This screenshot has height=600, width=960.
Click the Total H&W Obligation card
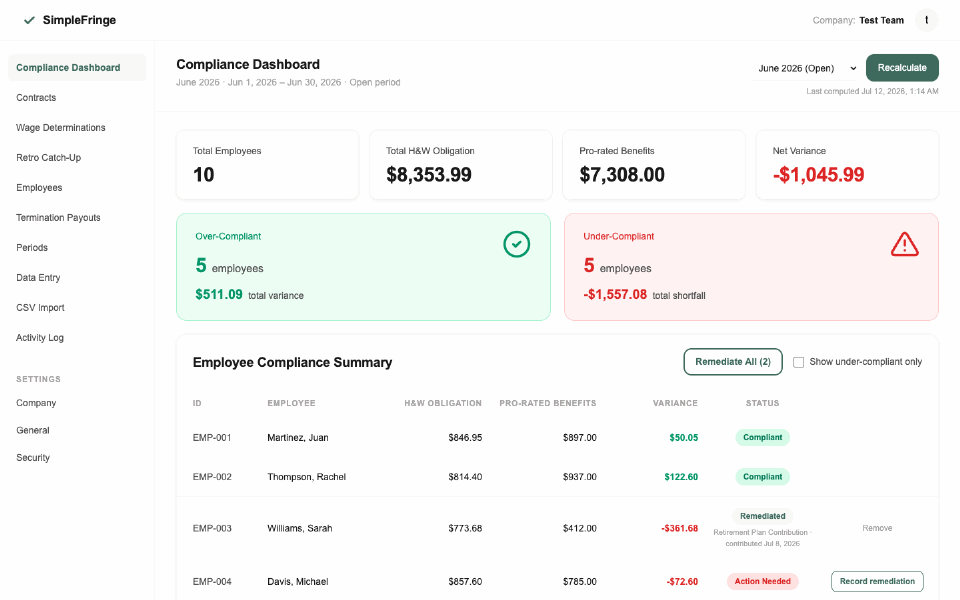point(460,165)
